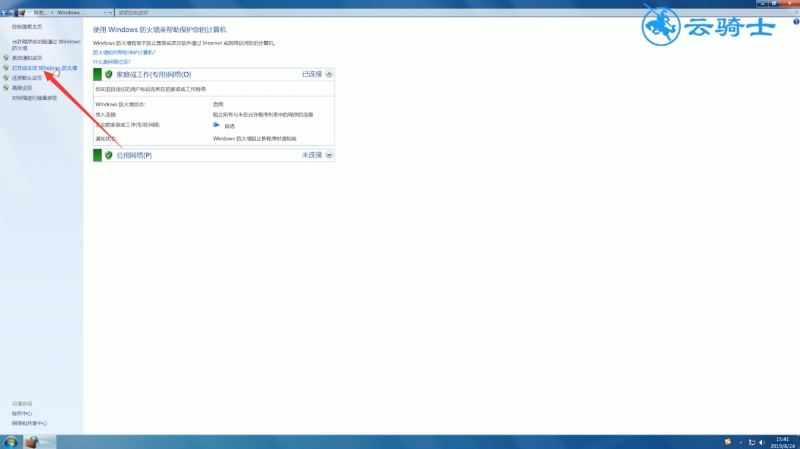This screenshot has width=800, height=449.
Task: Click shield icon beside advanced settings
Action: [x=6, y=88]
